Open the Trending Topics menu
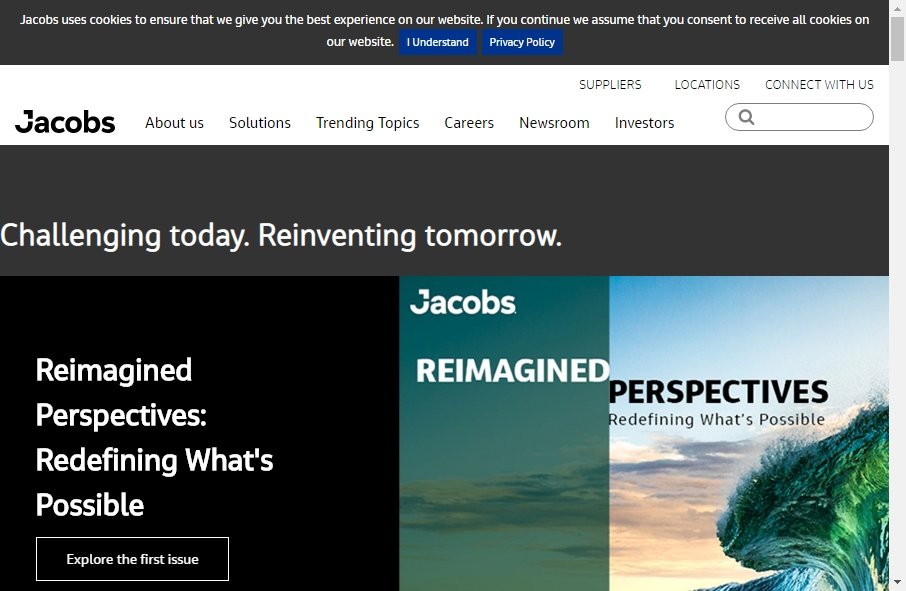Screen dimensions: 906x591 click(367, 123)
